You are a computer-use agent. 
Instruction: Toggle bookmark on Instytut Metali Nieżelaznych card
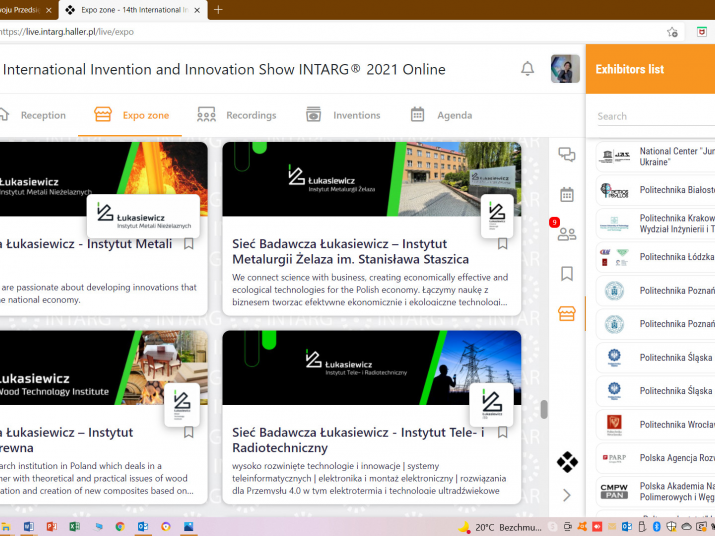[x=188, y=243]
